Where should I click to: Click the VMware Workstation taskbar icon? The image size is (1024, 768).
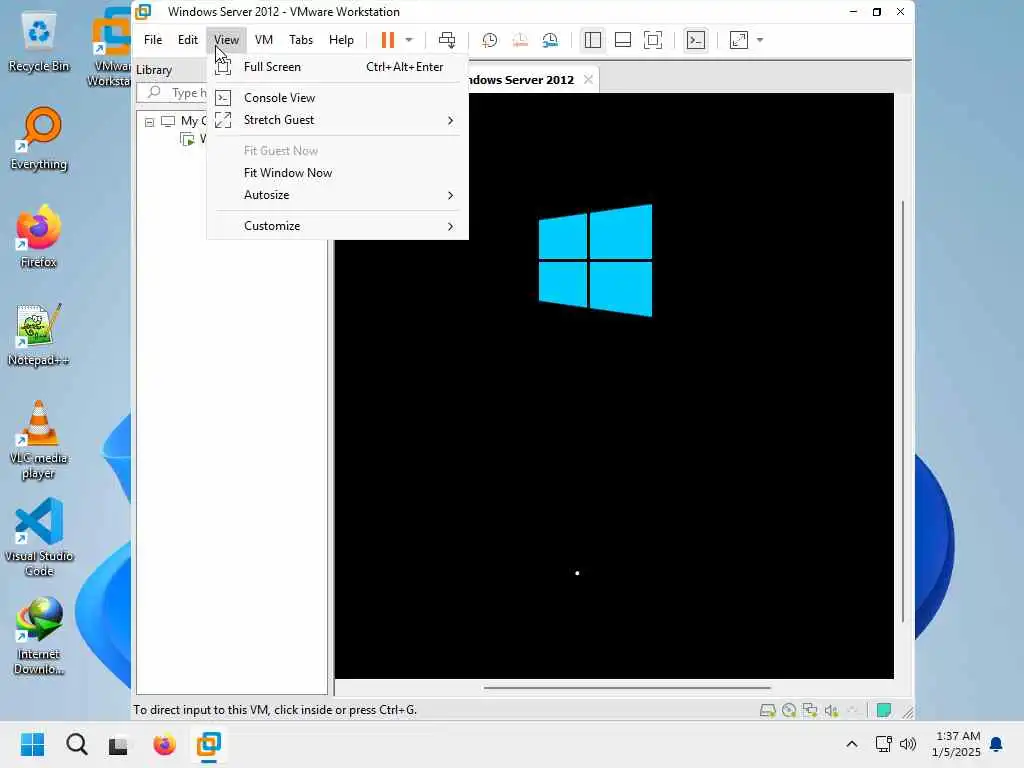tap(209, 744)
